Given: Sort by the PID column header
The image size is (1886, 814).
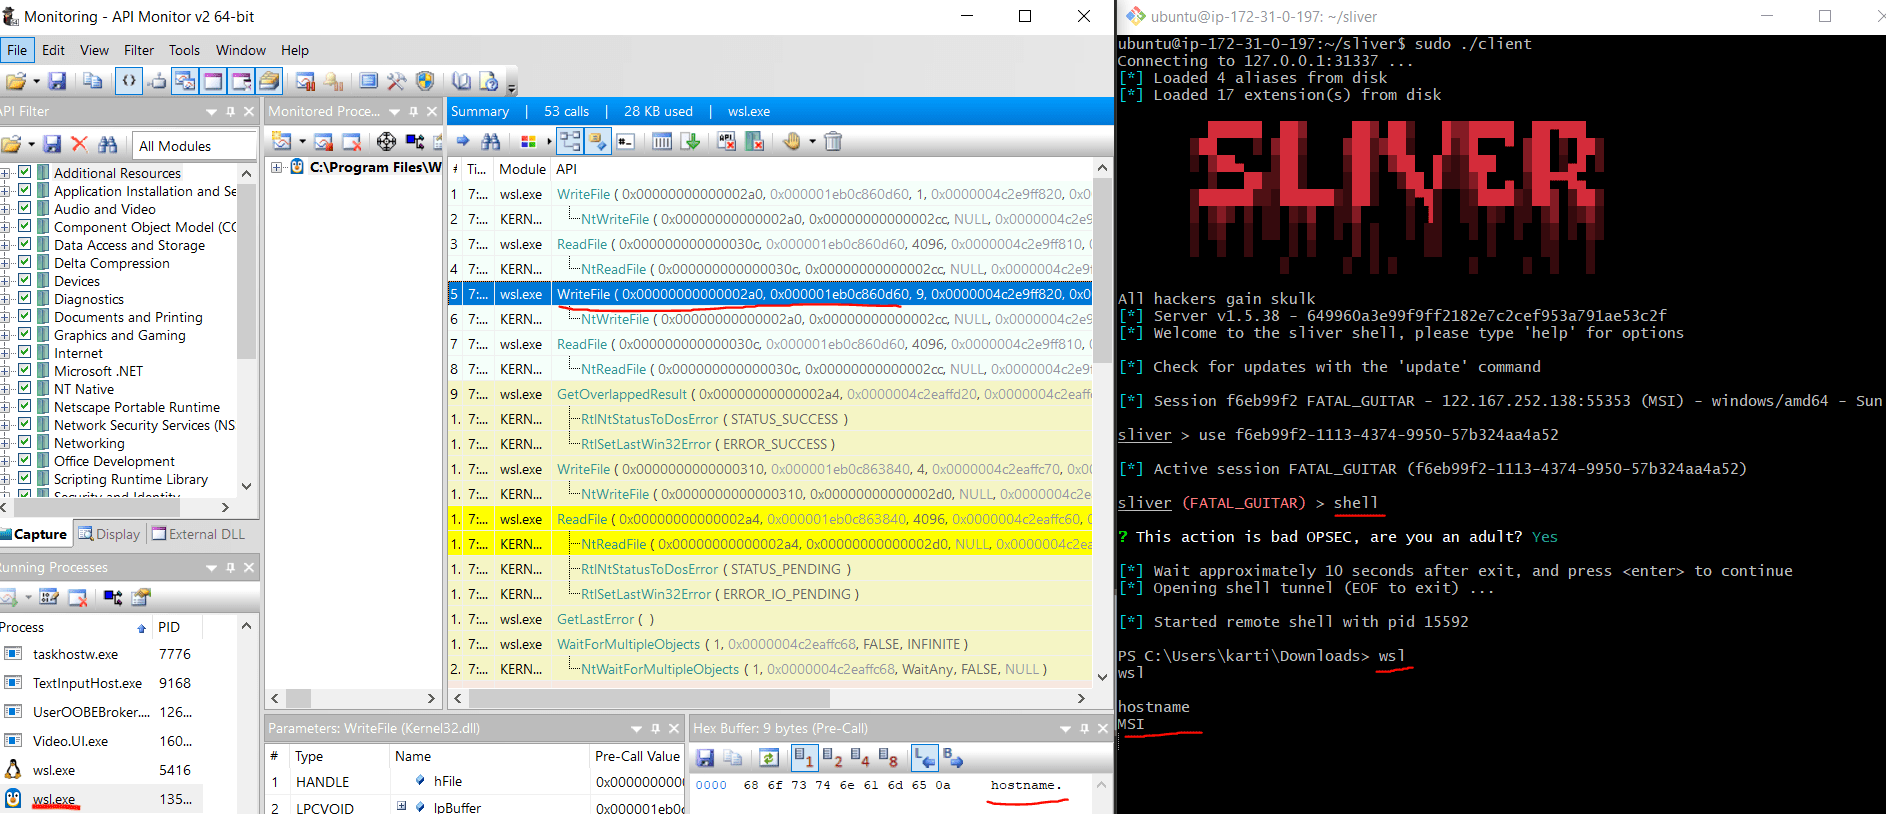Looking at the screenshot, I should coord(169,627).
